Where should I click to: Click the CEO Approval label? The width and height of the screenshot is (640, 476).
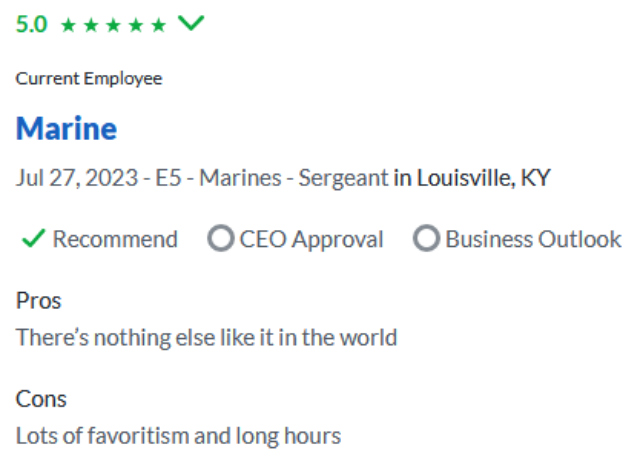311,239
